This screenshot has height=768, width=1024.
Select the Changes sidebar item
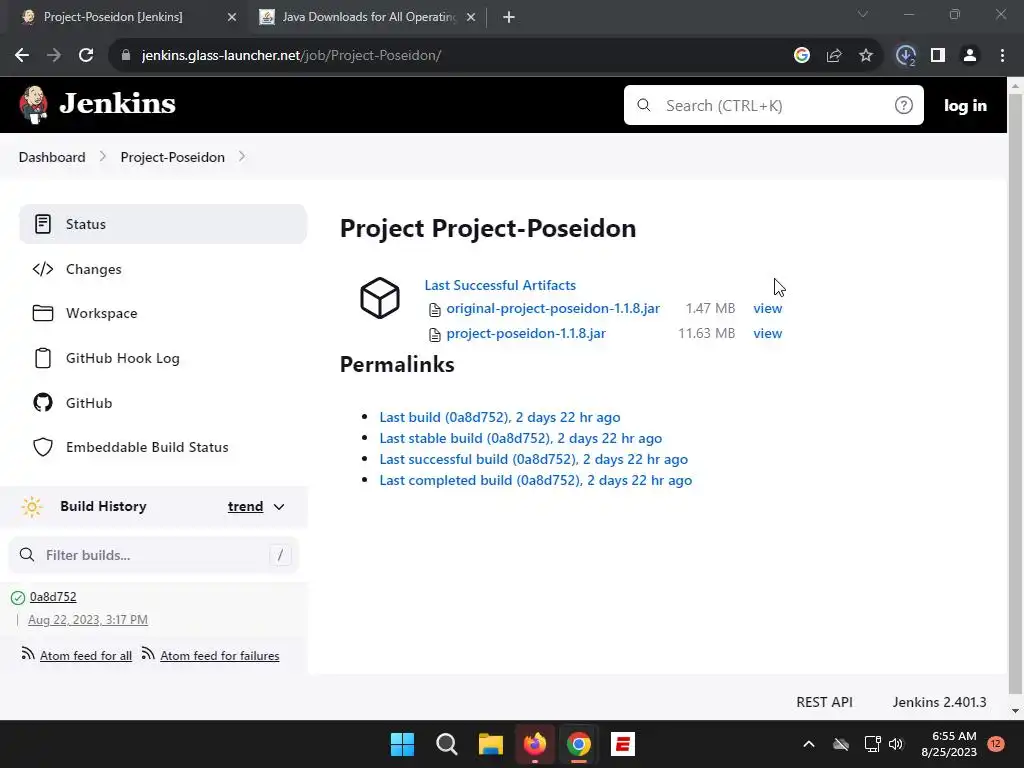point(163,269)
